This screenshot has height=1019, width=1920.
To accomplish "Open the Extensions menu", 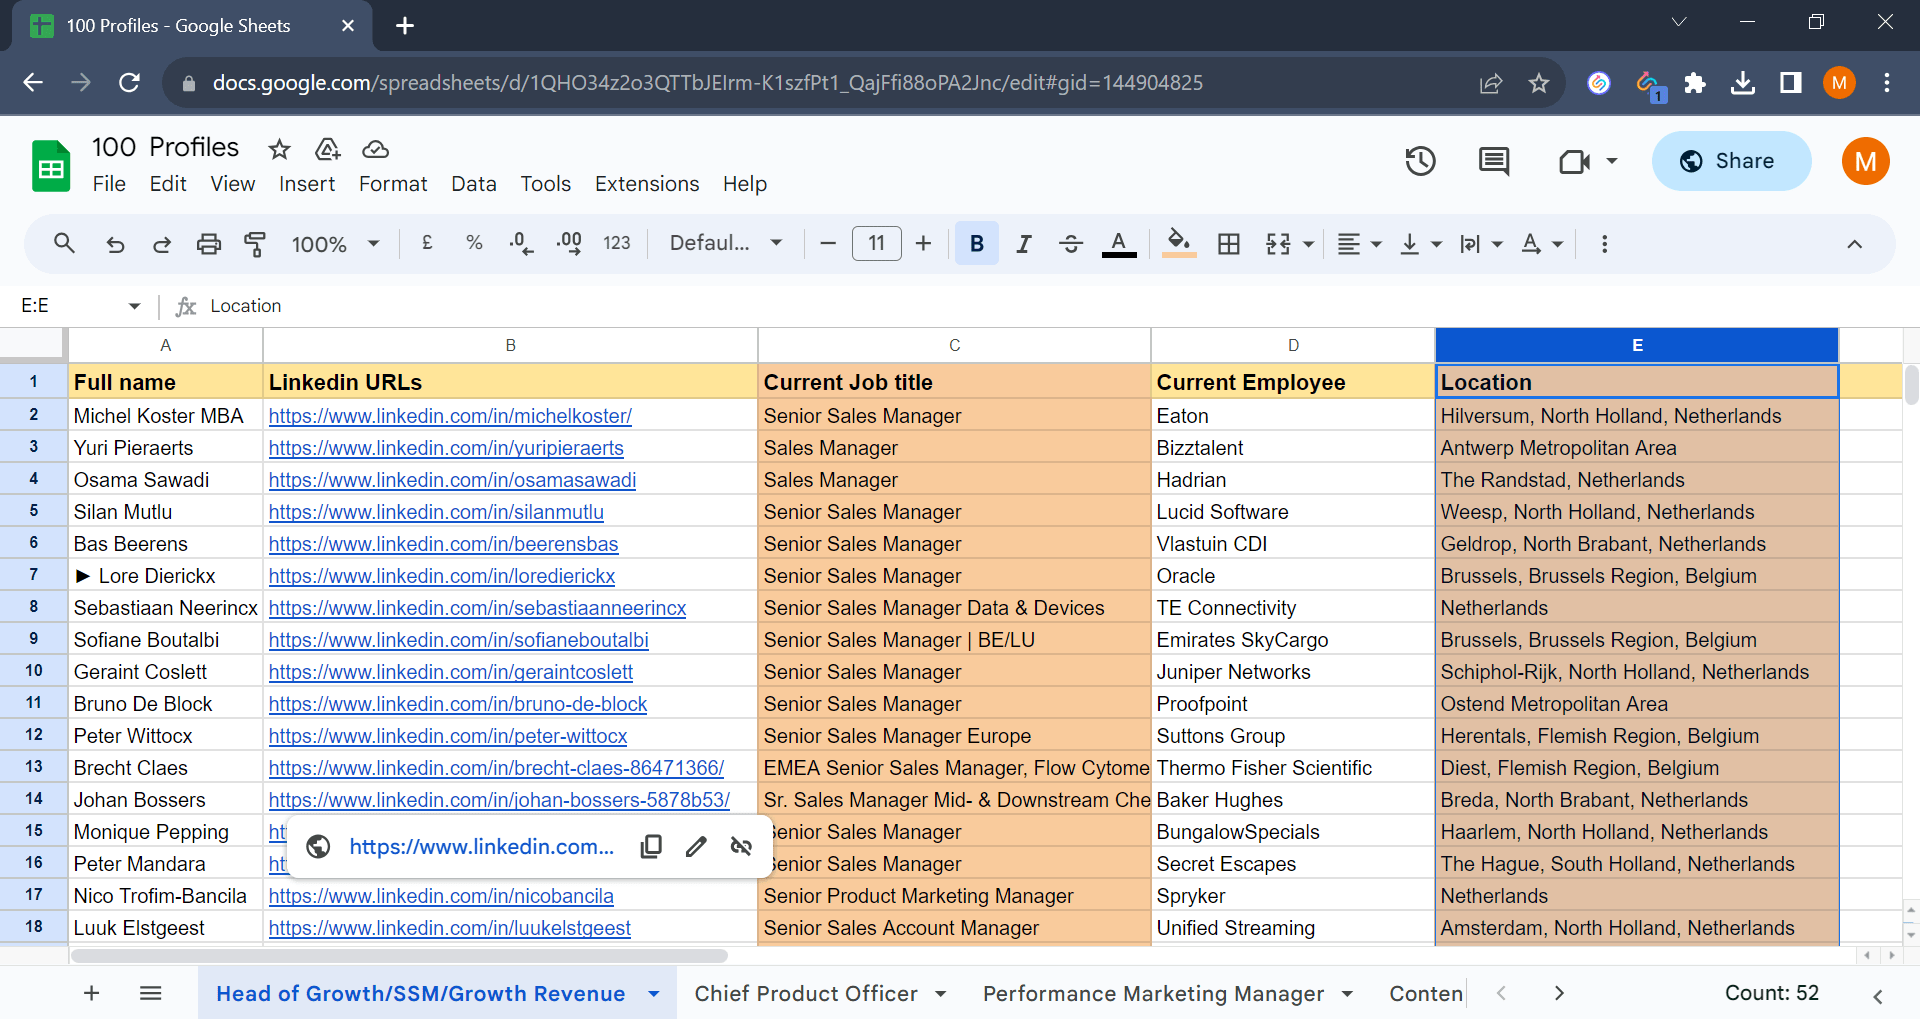I will tap(647, 184).
